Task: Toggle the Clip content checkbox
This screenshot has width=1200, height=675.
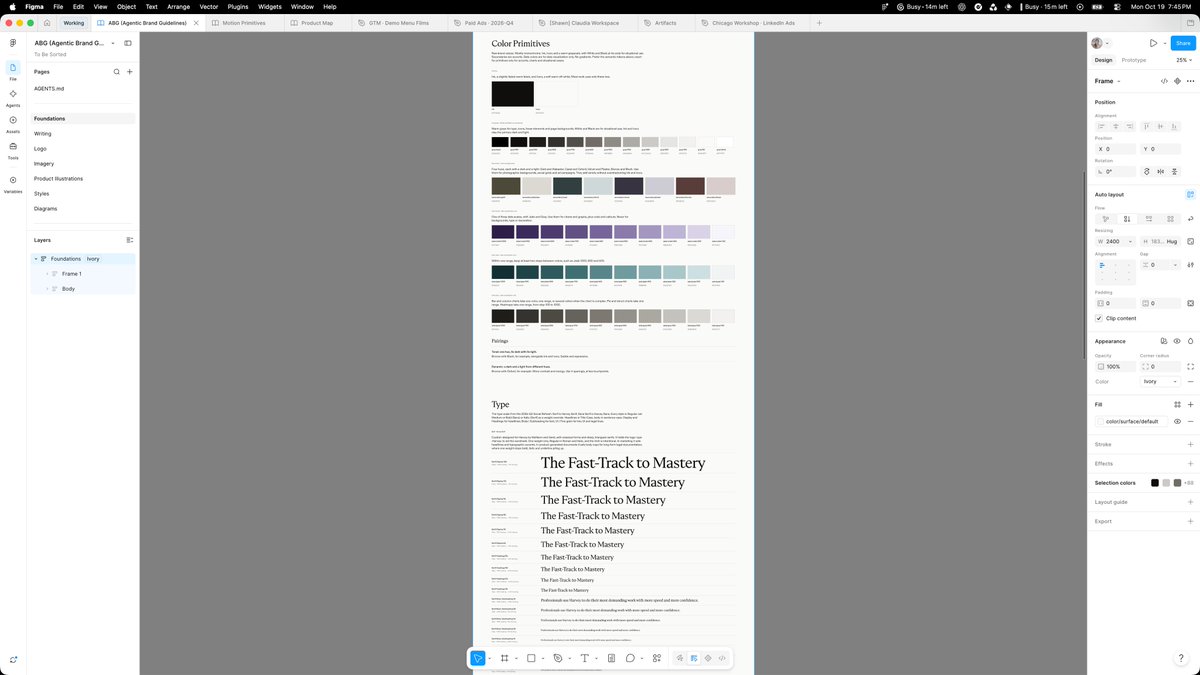Action: (1099, 318)
